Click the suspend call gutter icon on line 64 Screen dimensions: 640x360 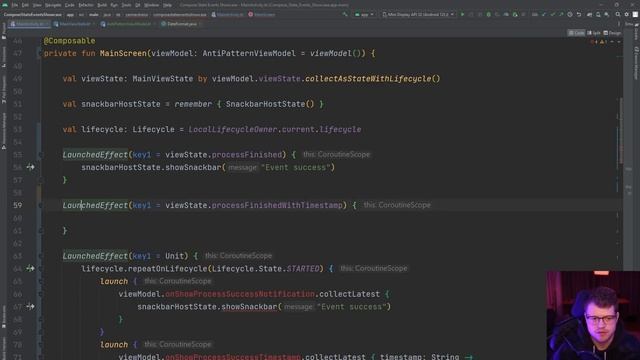[31, 268]
